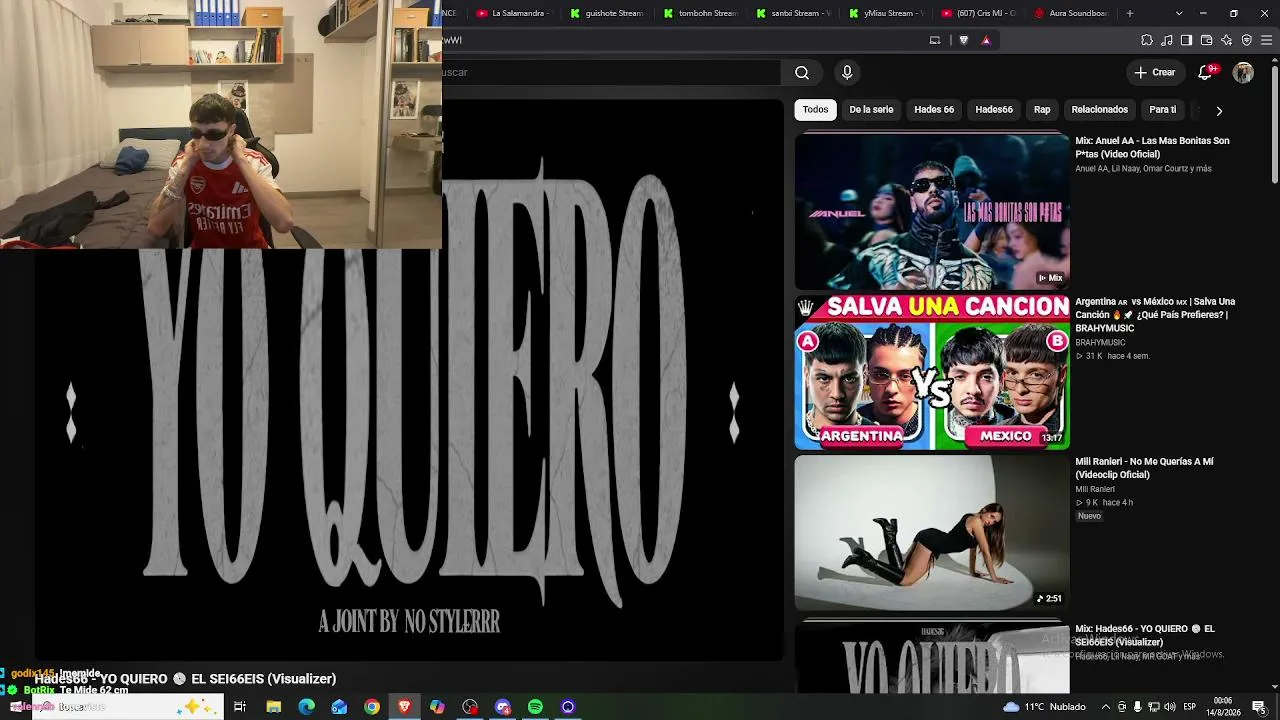Select the Para ti filter chip

pos(1163,110)
